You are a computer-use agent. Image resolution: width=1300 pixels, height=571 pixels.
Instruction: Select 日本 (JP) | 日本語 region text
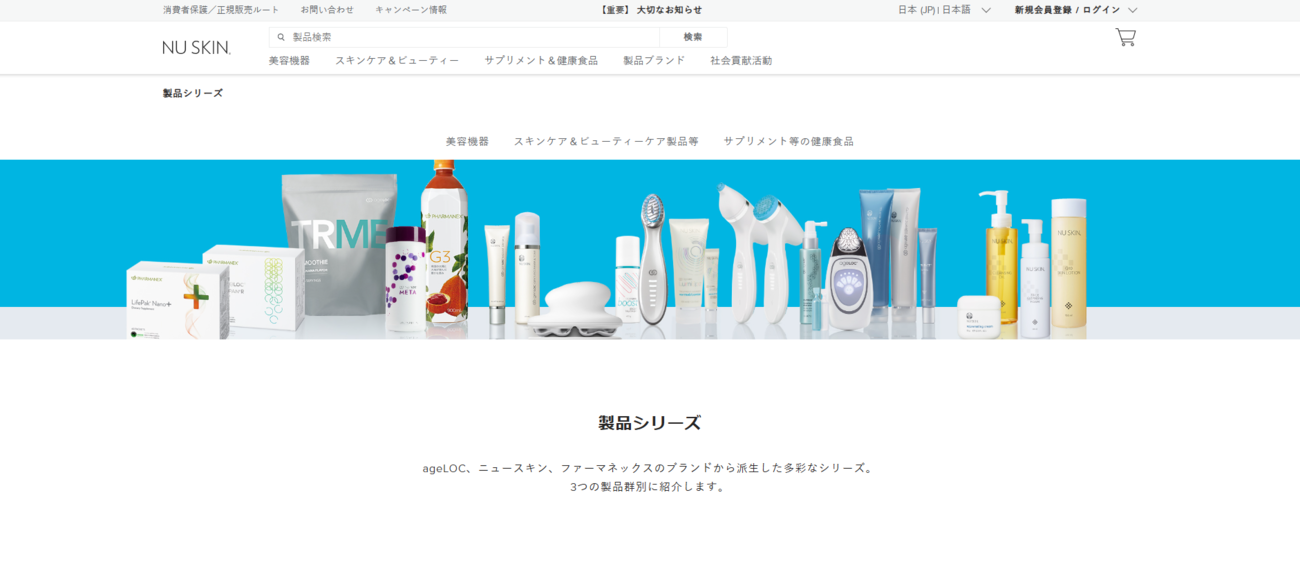(x=934, y=10)
